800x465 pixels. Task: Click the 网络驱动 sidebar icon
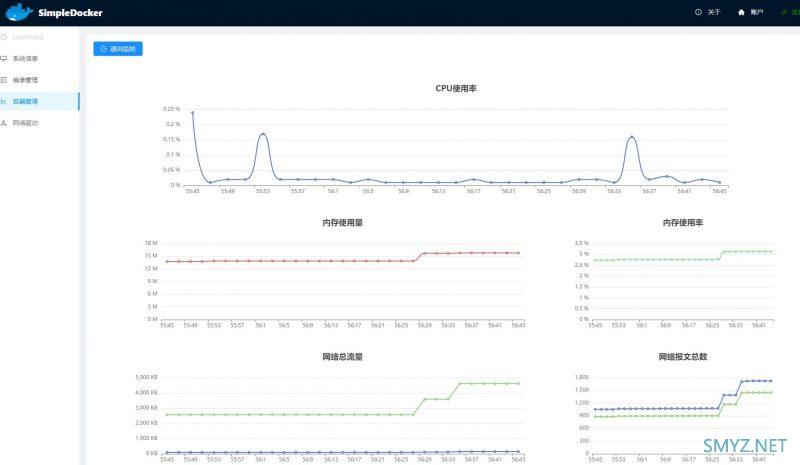(4, 123)
